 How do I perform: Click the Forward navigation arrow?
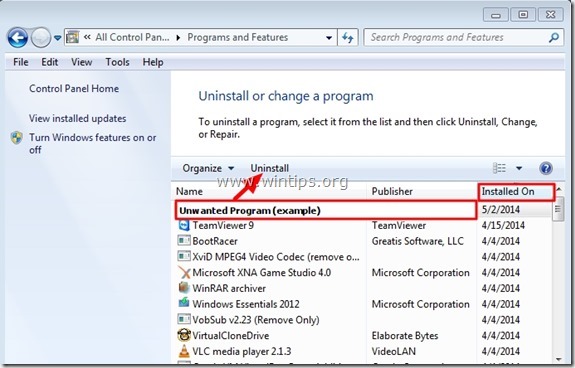click(40, 37)
